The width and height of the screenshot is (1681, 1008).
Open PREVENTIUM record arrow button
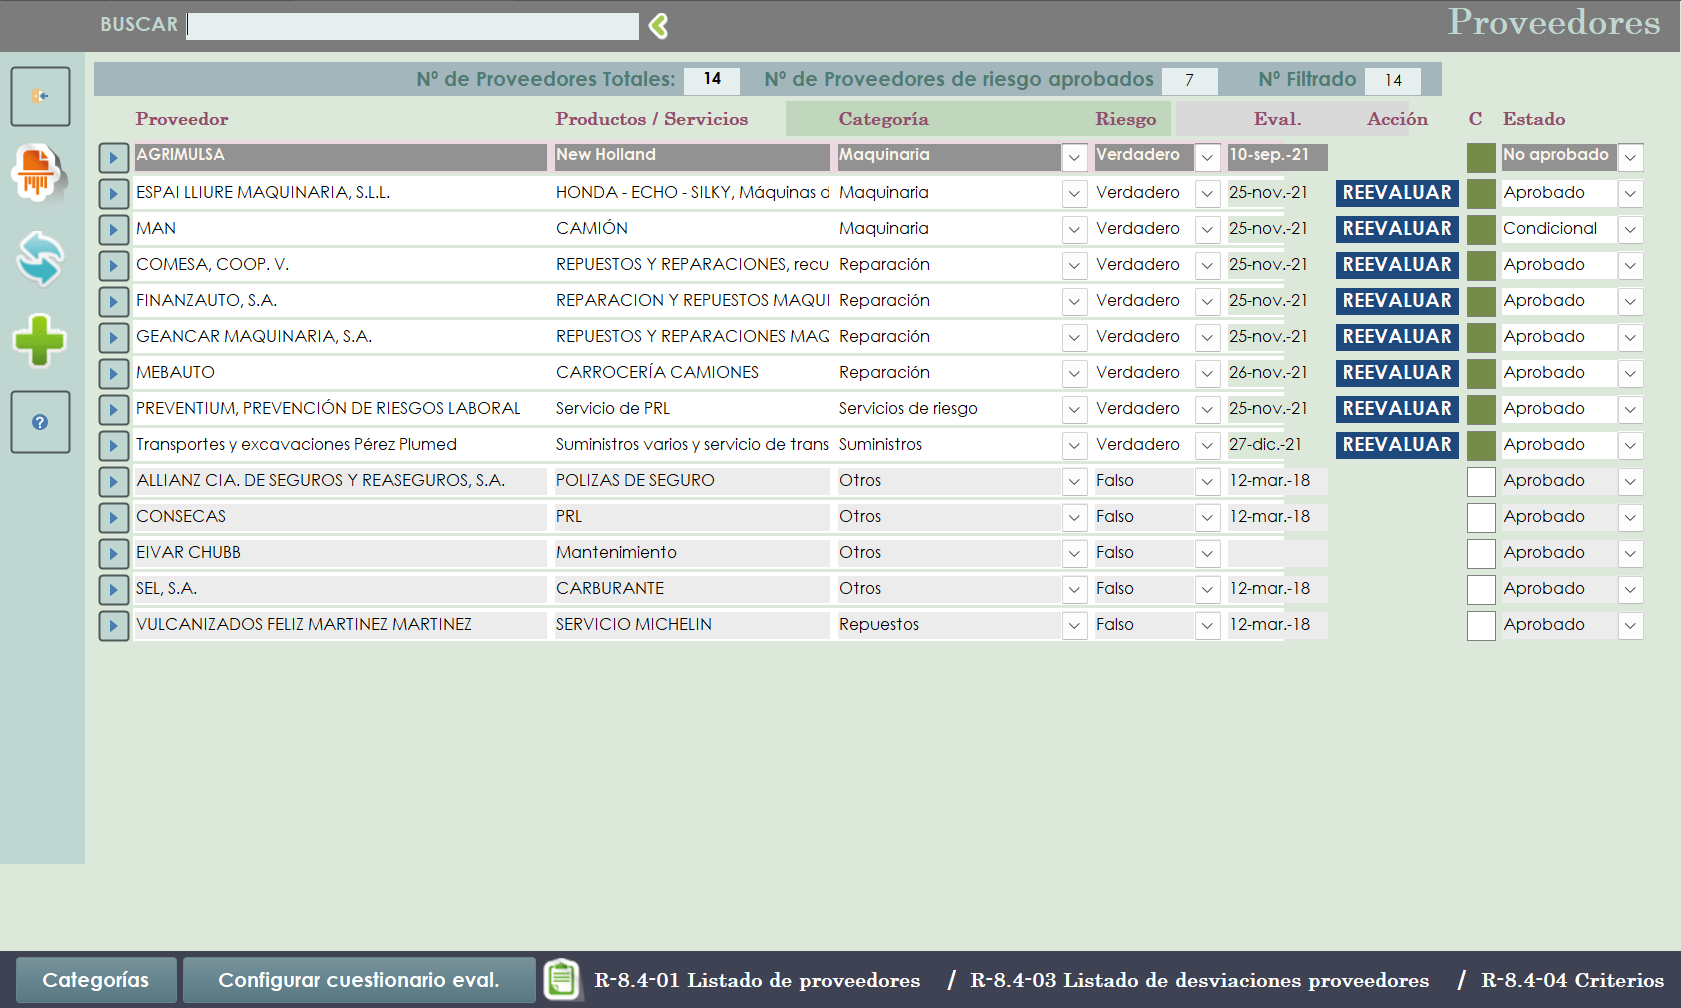point(113,409)
